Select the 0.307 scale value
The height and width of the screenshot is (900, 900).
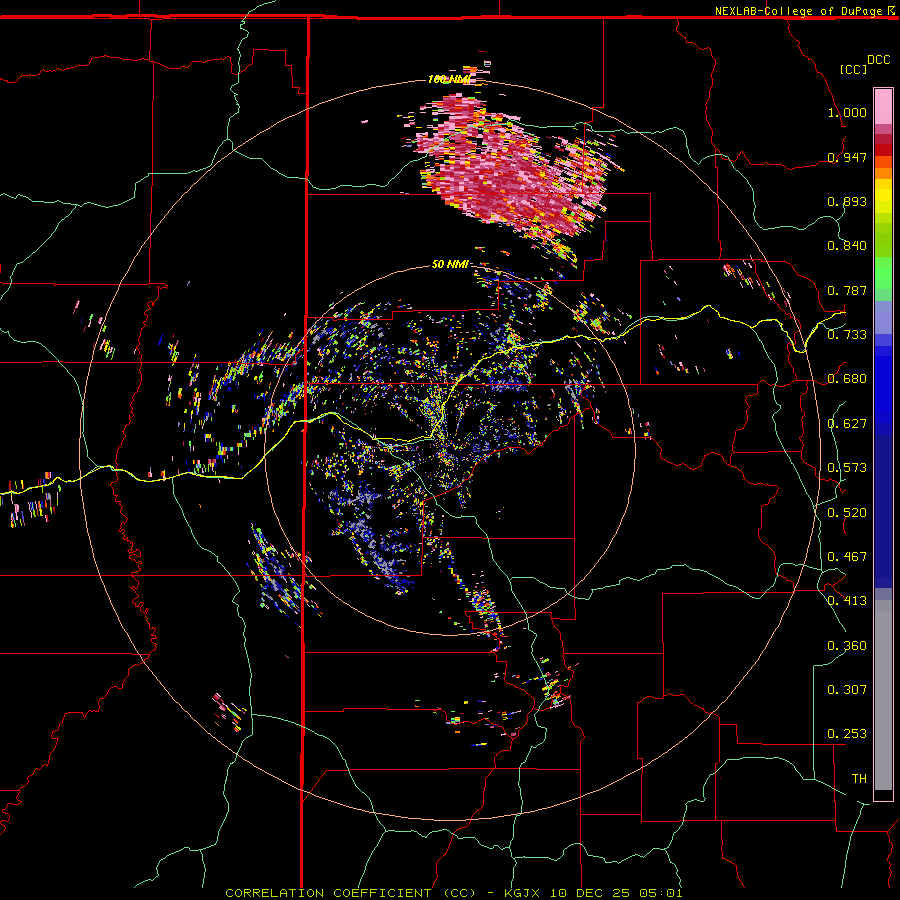[847, 690]
